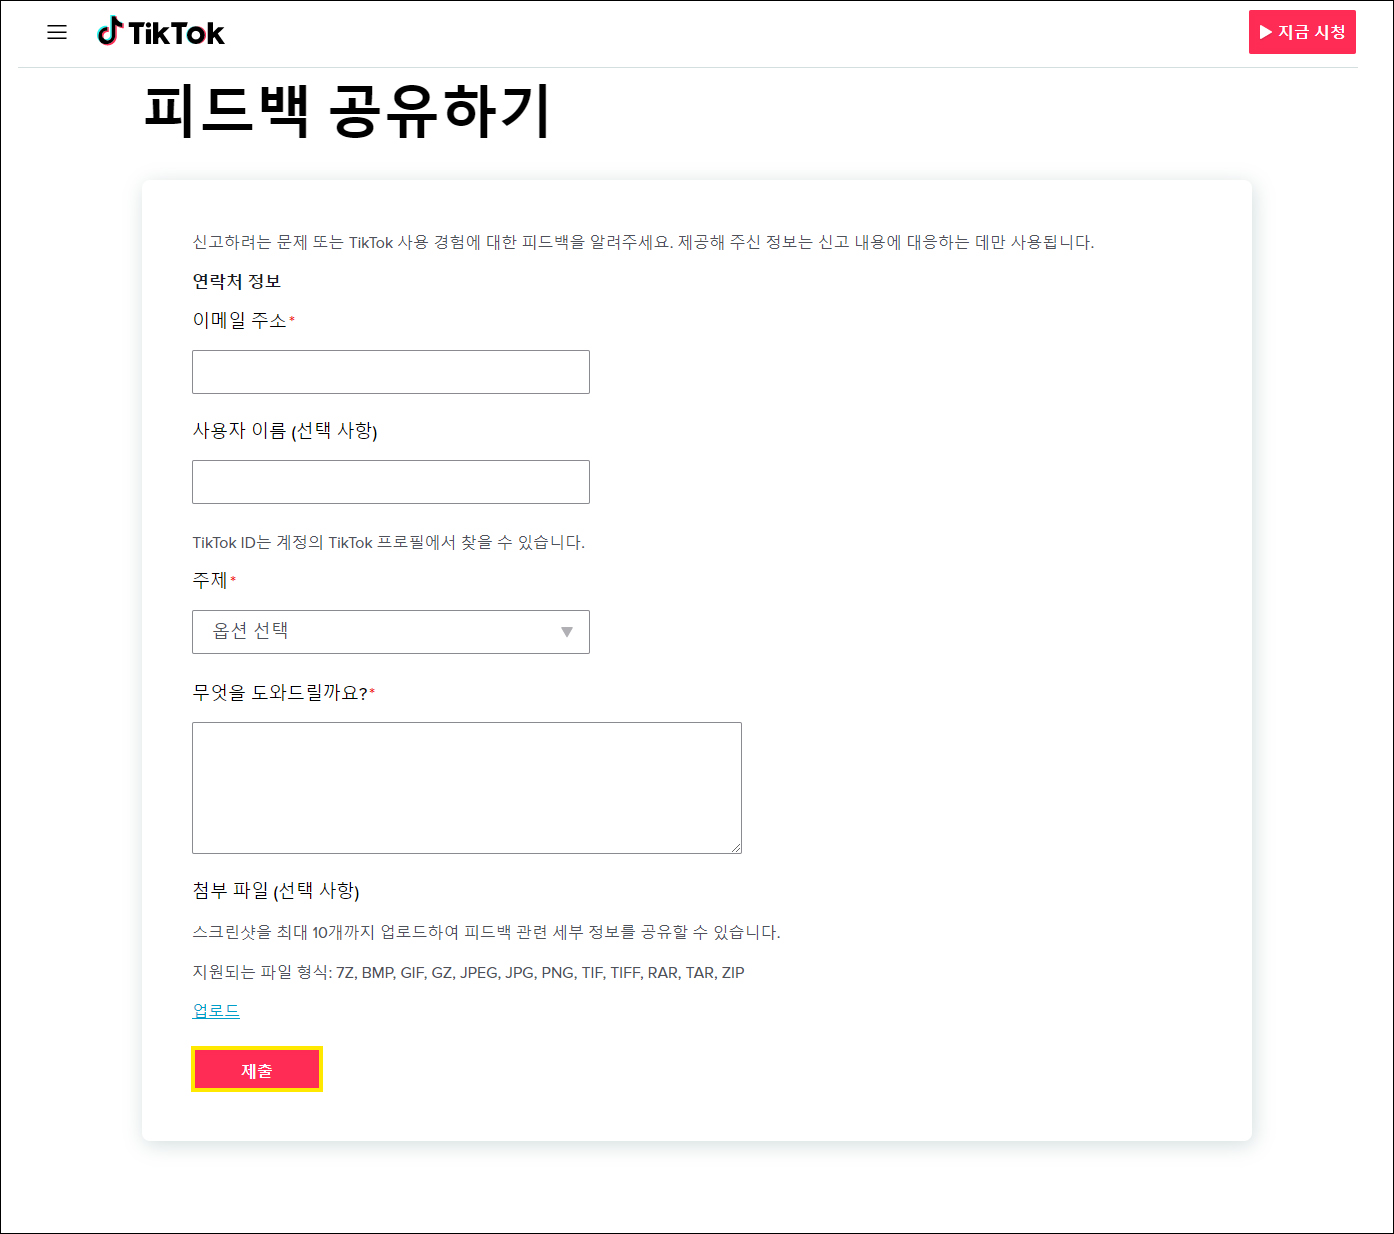Focus the 이메일 주소 input field

point(391,372)
